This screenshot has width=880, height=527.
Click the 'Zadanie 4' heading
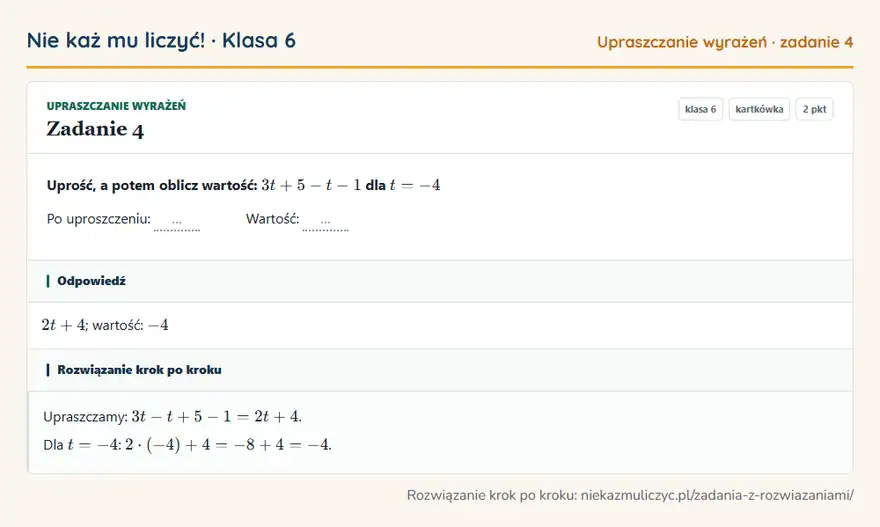[95, 130]
